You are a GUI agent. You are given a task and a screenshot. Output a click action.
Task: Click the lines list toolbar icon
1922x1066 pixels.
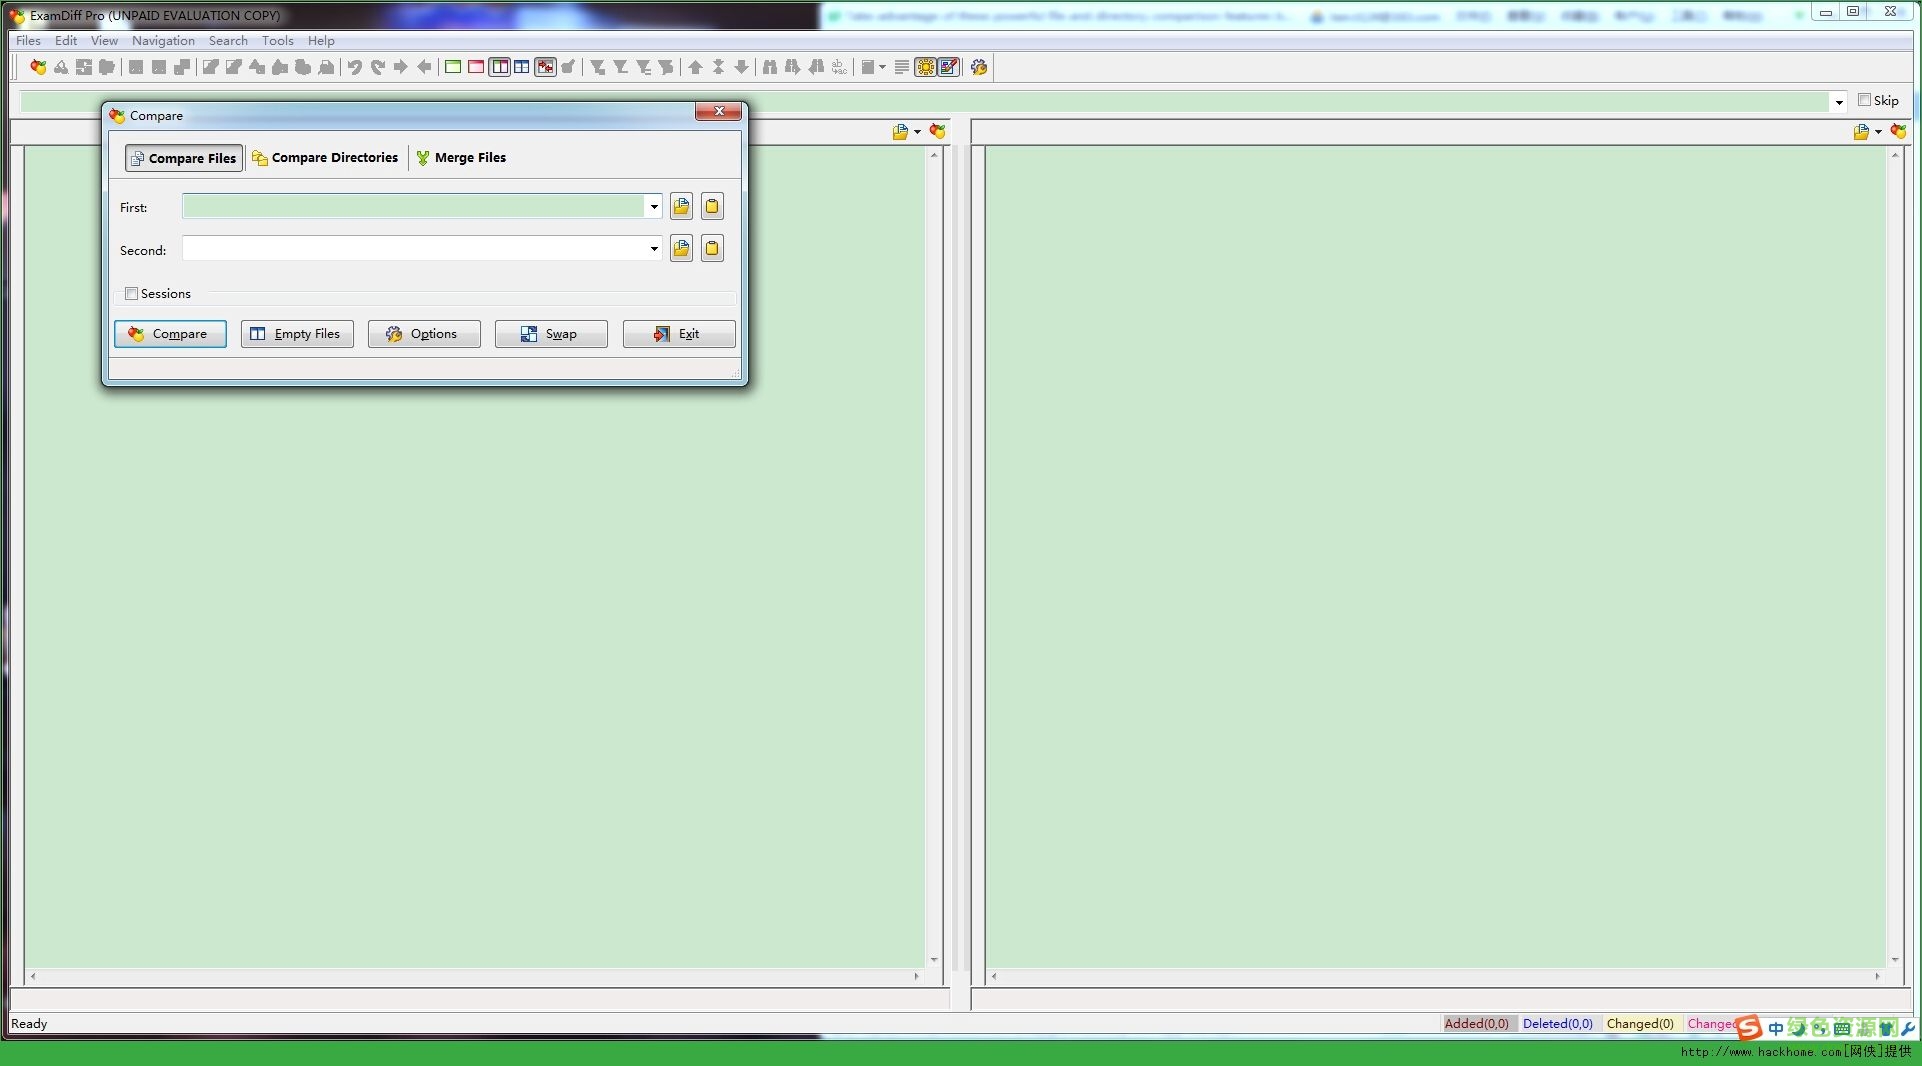(902, 67)
